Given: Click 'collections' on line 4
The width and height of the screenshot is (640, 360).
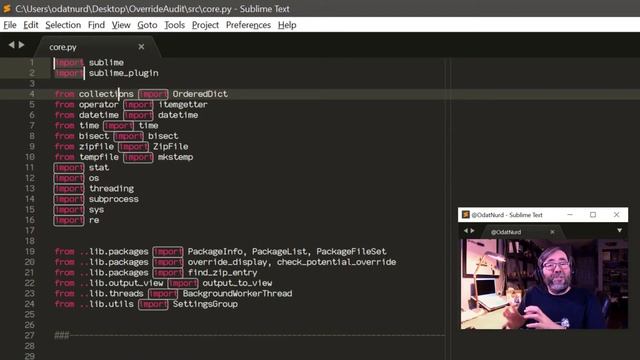Looking at the screenshot, I should [x=106, y=94].
